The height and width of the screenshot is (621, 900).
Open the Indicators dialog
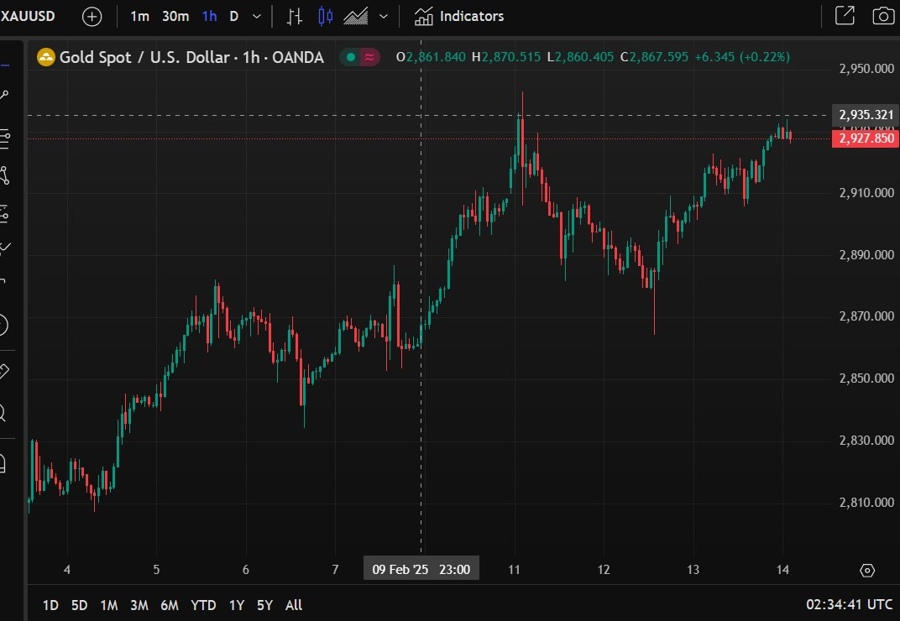(459, 16)
